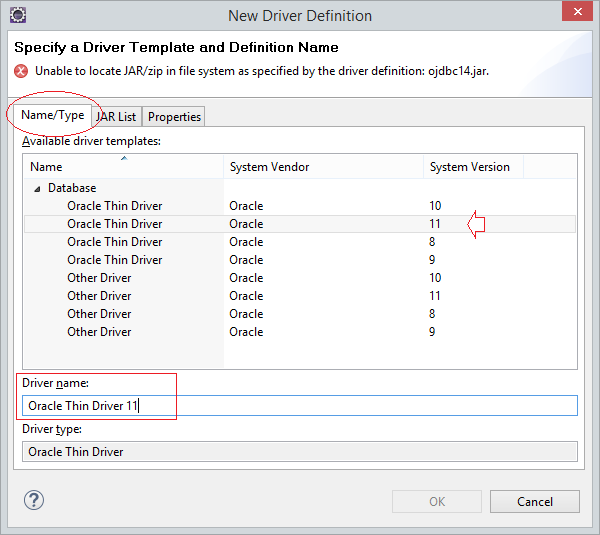Click the red error icon beside message
This screenshot has height=535, width=600.
[21, 71]
